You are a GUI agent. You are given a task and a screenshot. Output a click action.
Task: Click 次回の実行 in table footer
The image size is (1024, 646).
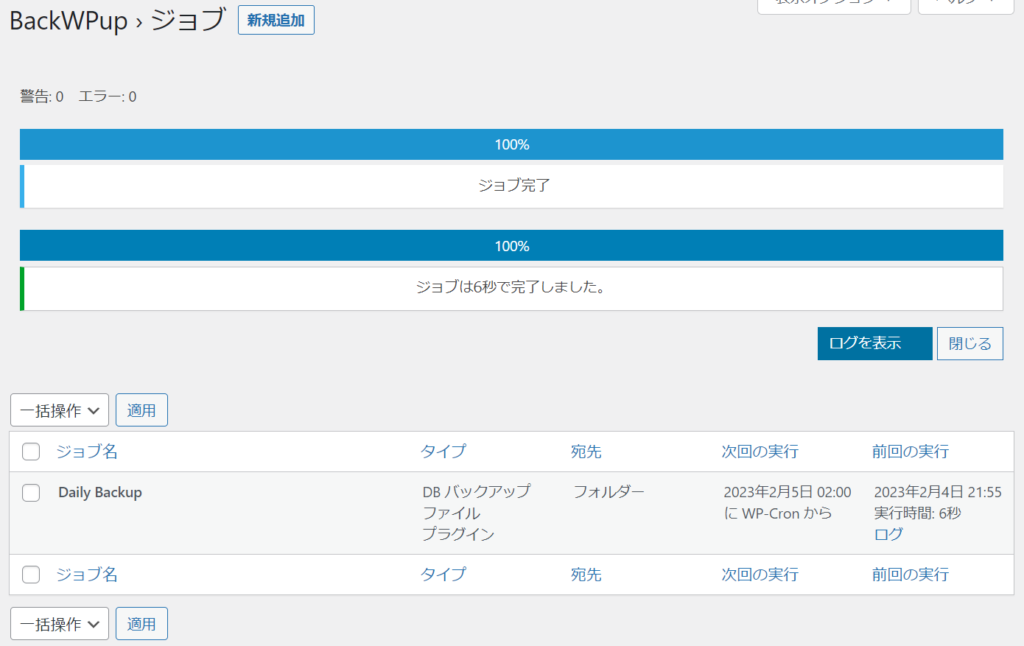[760, 575]
